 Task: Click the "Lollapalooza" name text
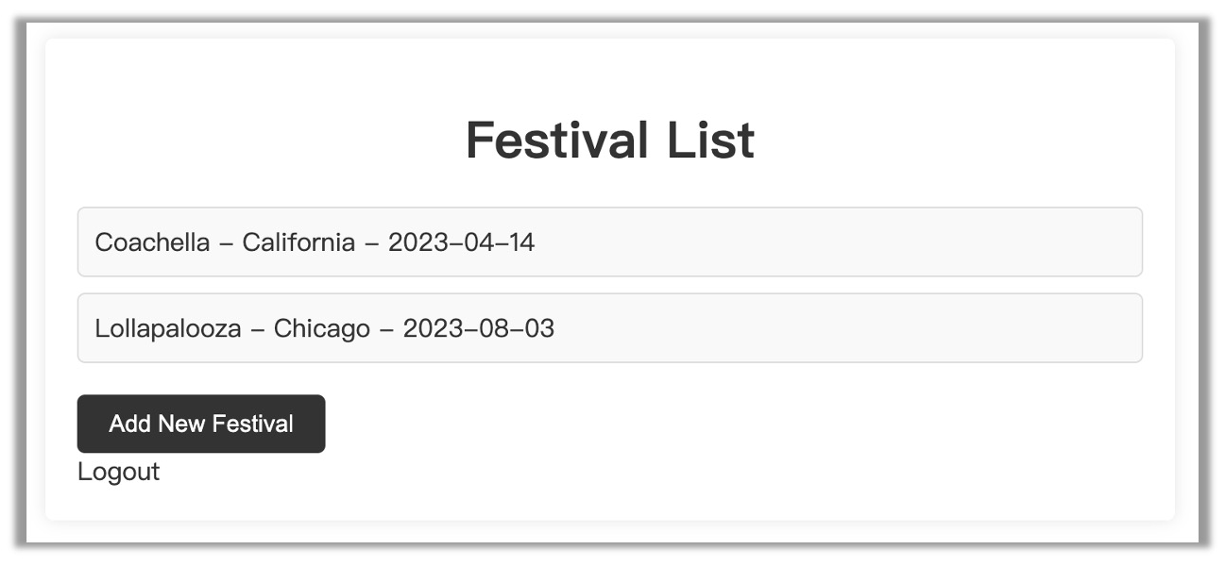pyautogui.click(x=168, y=328)
